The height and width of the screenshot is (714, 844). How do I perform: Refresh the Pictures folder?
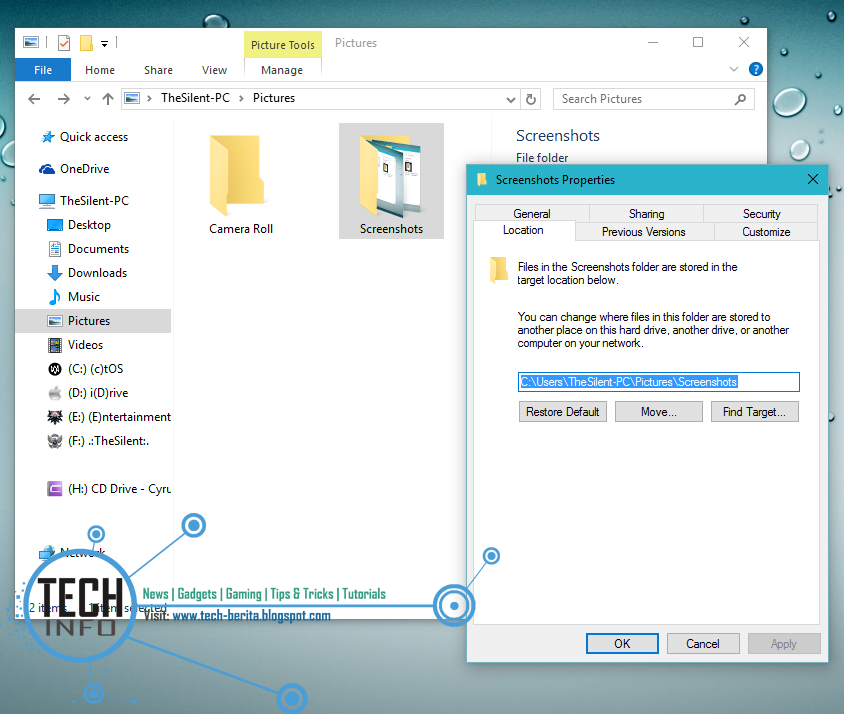coord(531,100)
